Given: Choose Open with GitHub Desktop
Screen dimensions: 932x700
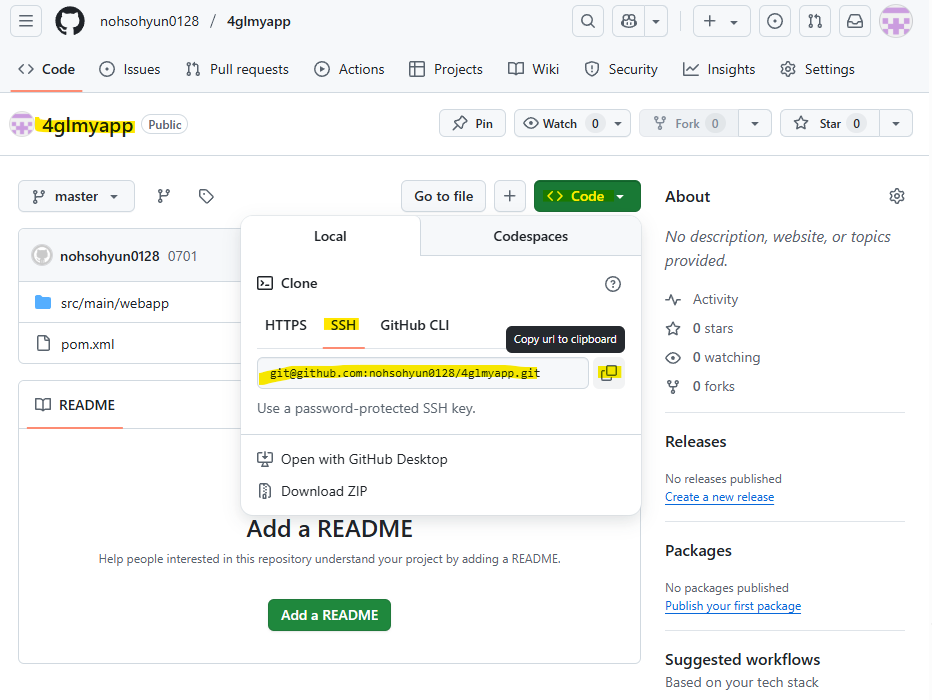Looking at the screenshot, I should tap(352, 459).
